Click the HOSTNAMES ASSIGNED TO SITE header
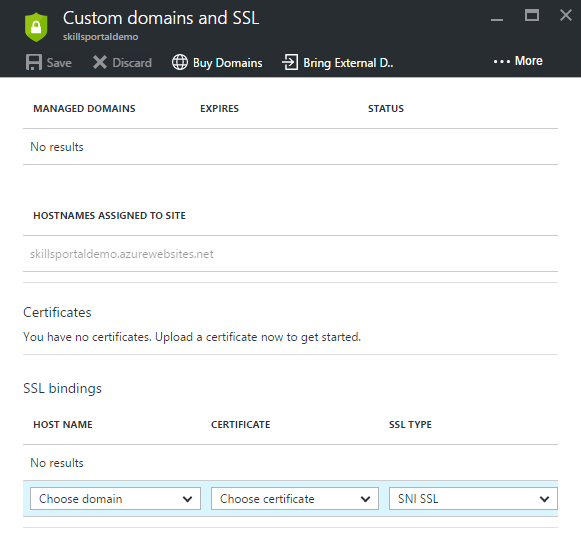Screen dimensions: 581x545 click(x=109, y=216)
